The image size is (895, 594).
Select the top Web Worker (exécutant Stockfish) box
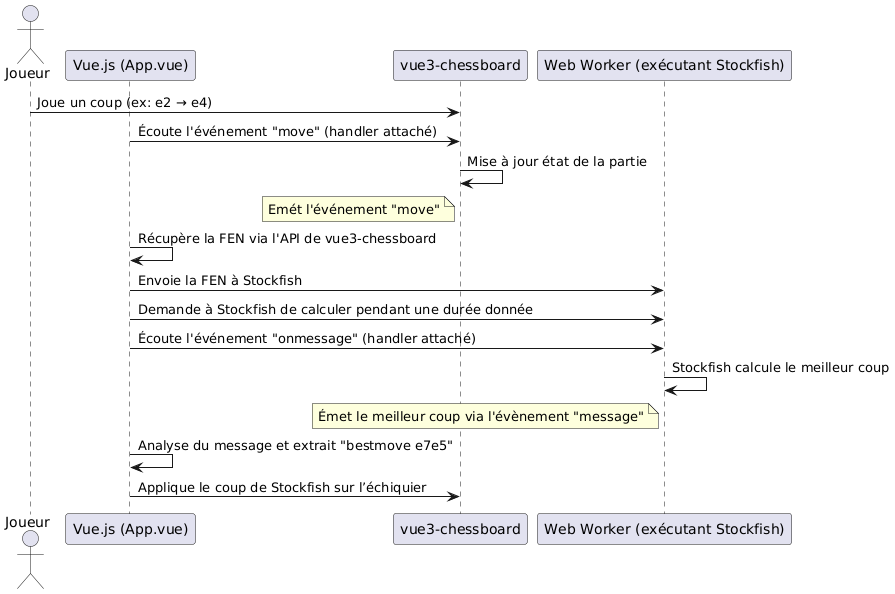(664, 66)
